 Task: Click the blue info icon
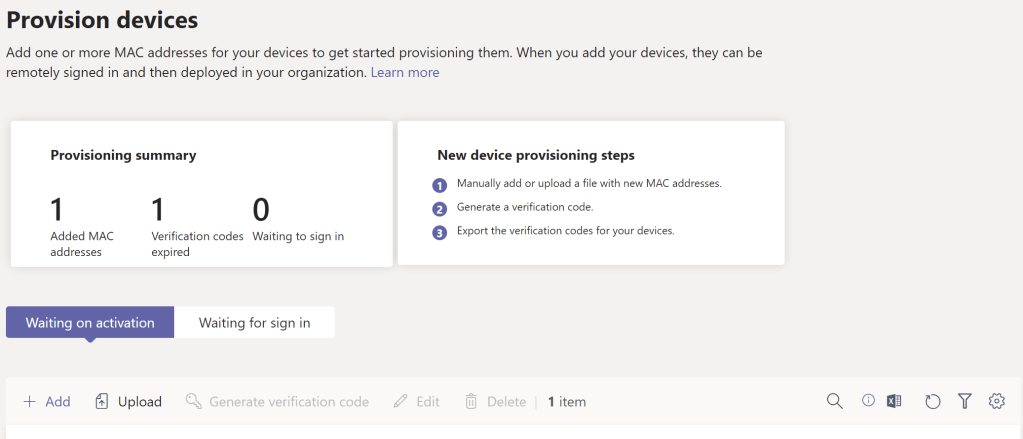click(x=868, y=400)
